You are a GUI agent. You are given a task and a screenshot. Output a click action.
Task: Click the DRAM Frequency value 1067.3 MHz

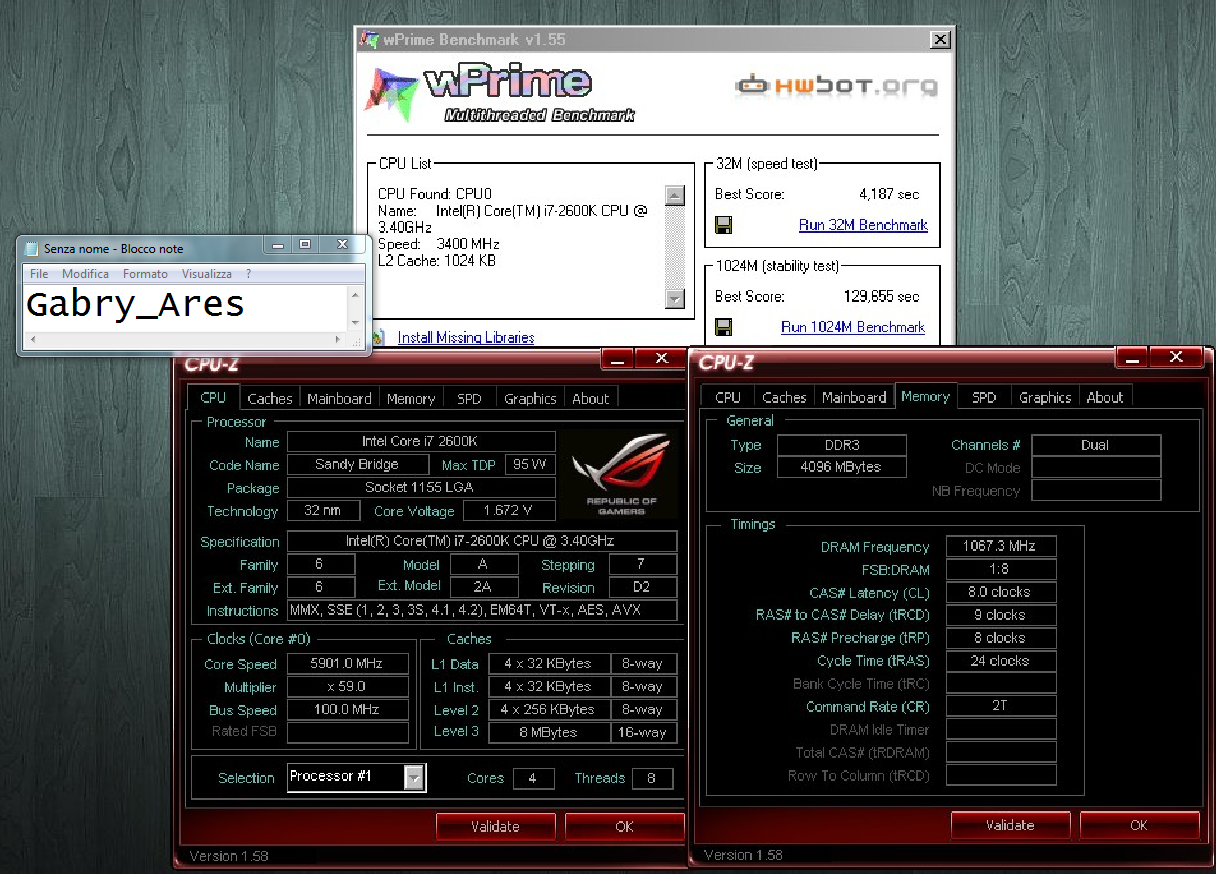(1001, 546)
